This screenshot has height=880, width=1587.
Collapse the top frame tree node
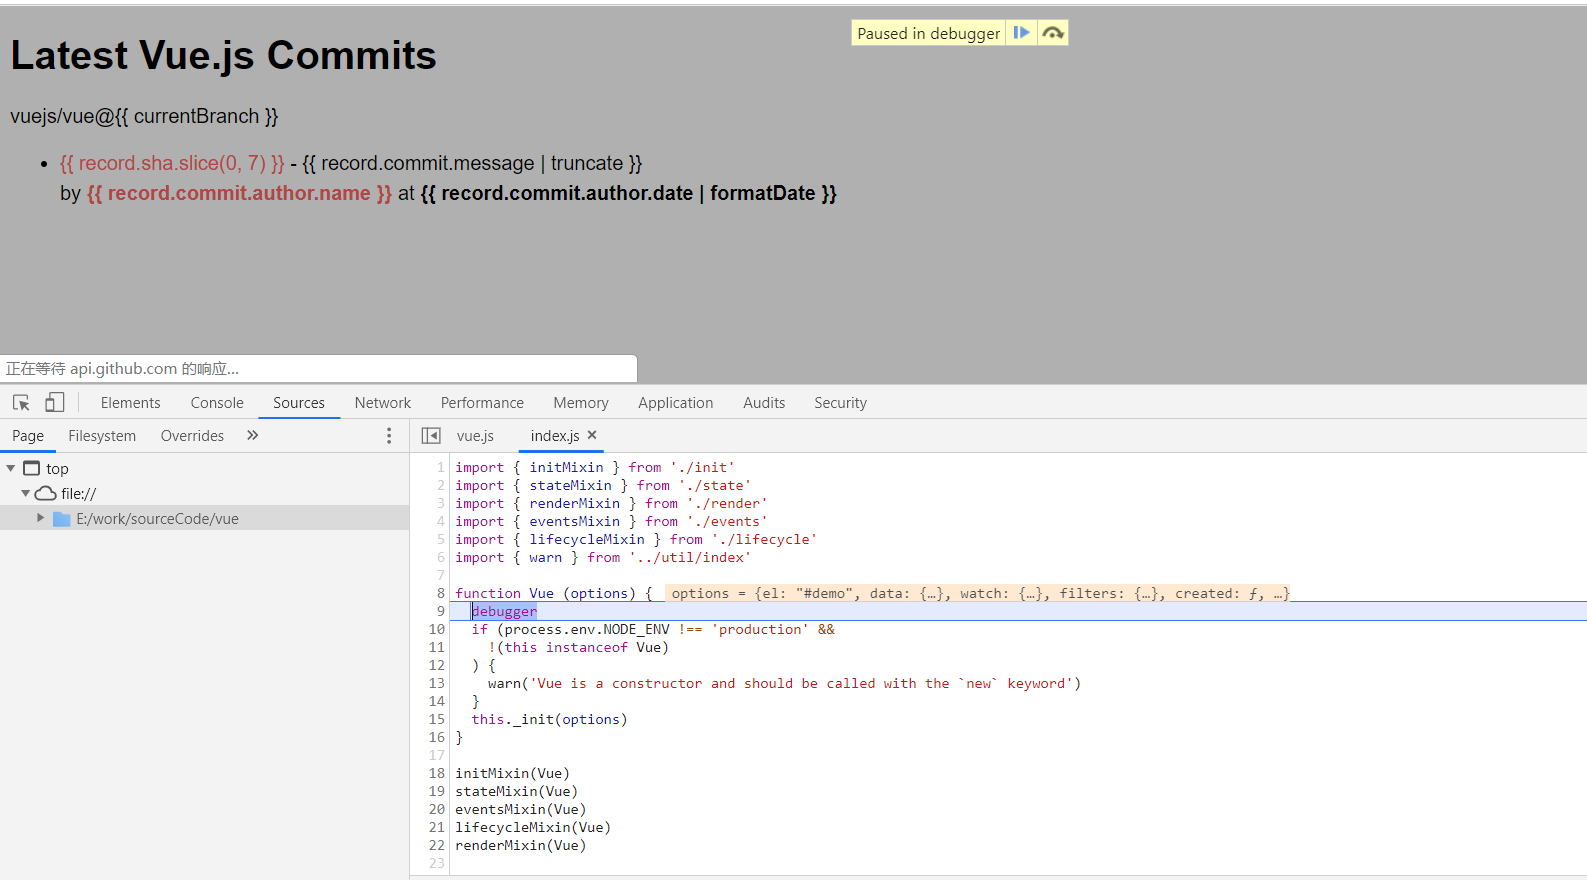(11, 468)
